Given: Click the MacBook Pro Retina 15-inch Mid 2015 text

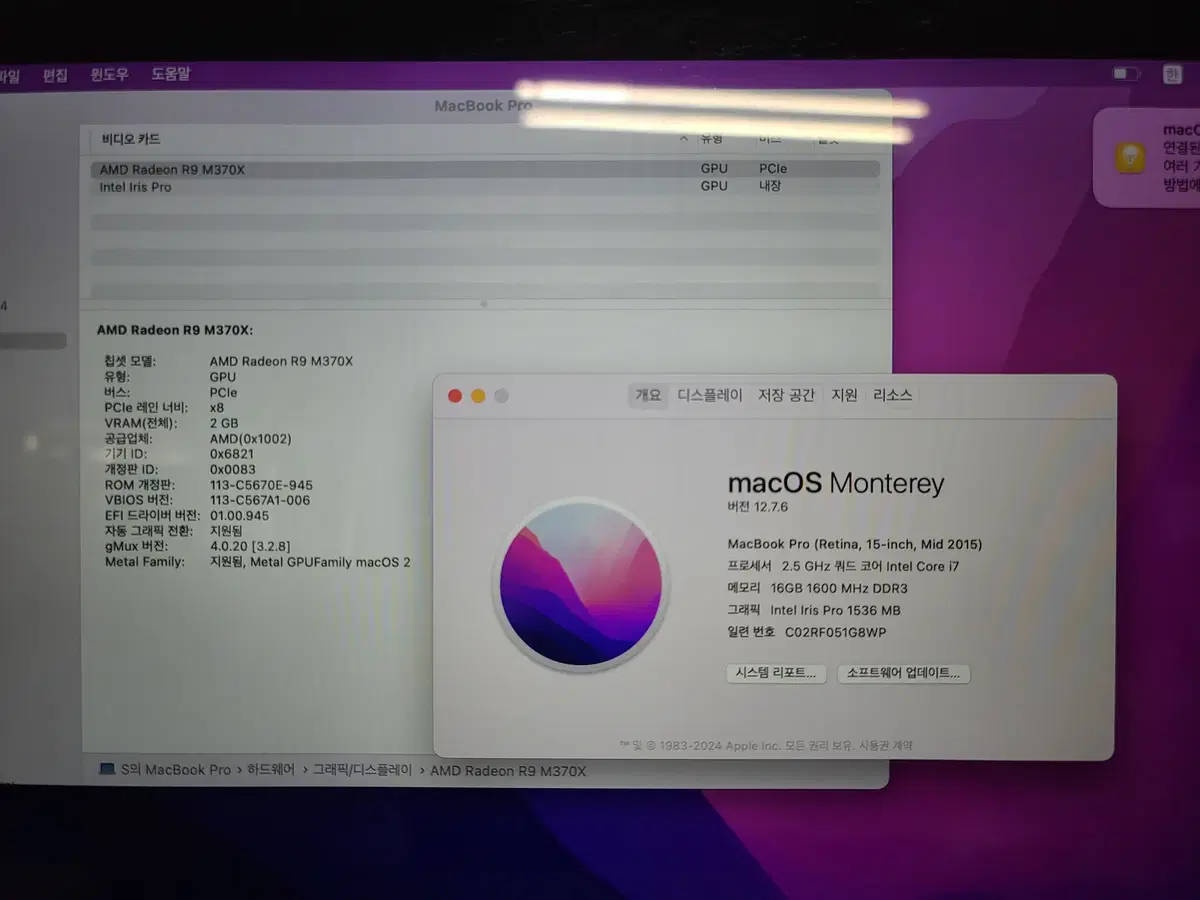Looking at the screenshot, I should tap(855, 544).
